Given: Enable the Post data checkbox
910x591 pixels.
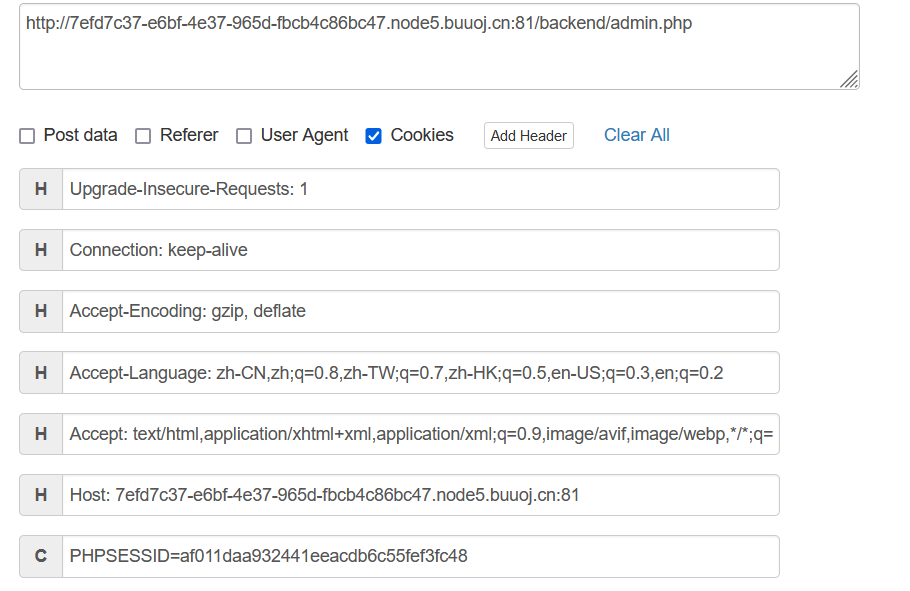Looking at the screenshot, I should click(x=27, y=136).
